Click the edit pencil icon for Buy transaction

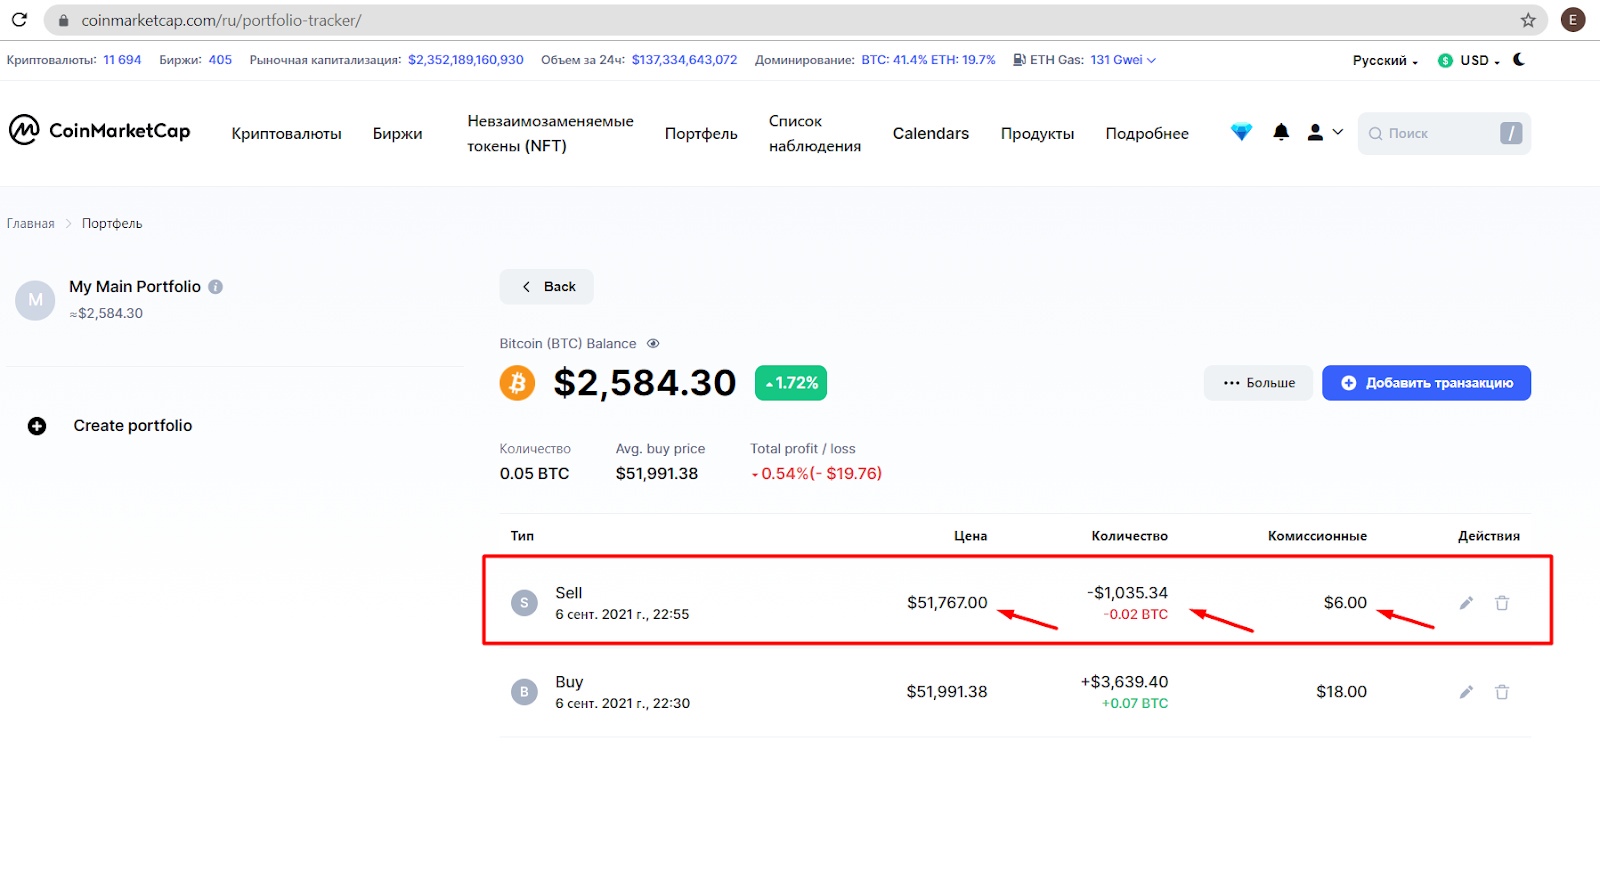(x=1466, y=692)
